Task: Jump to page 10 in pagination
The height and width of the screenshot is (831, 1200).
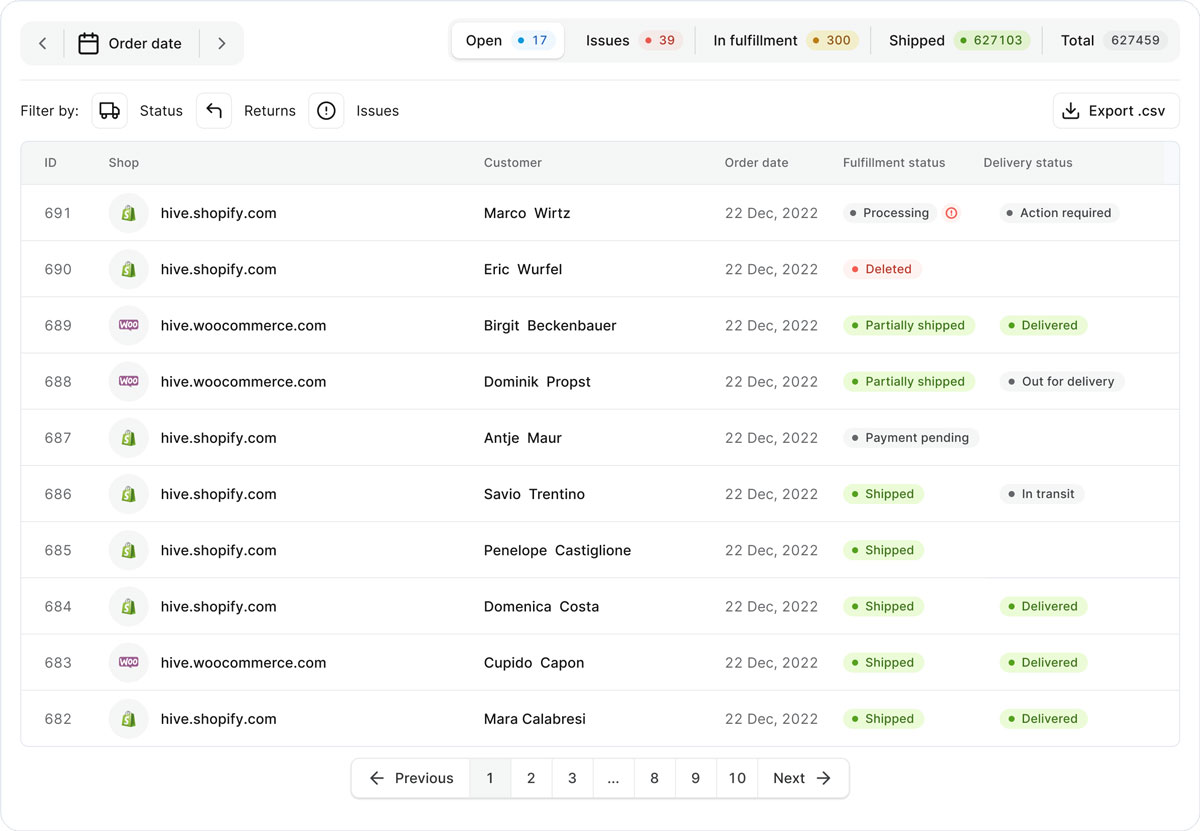Action: tap(737, 778)
